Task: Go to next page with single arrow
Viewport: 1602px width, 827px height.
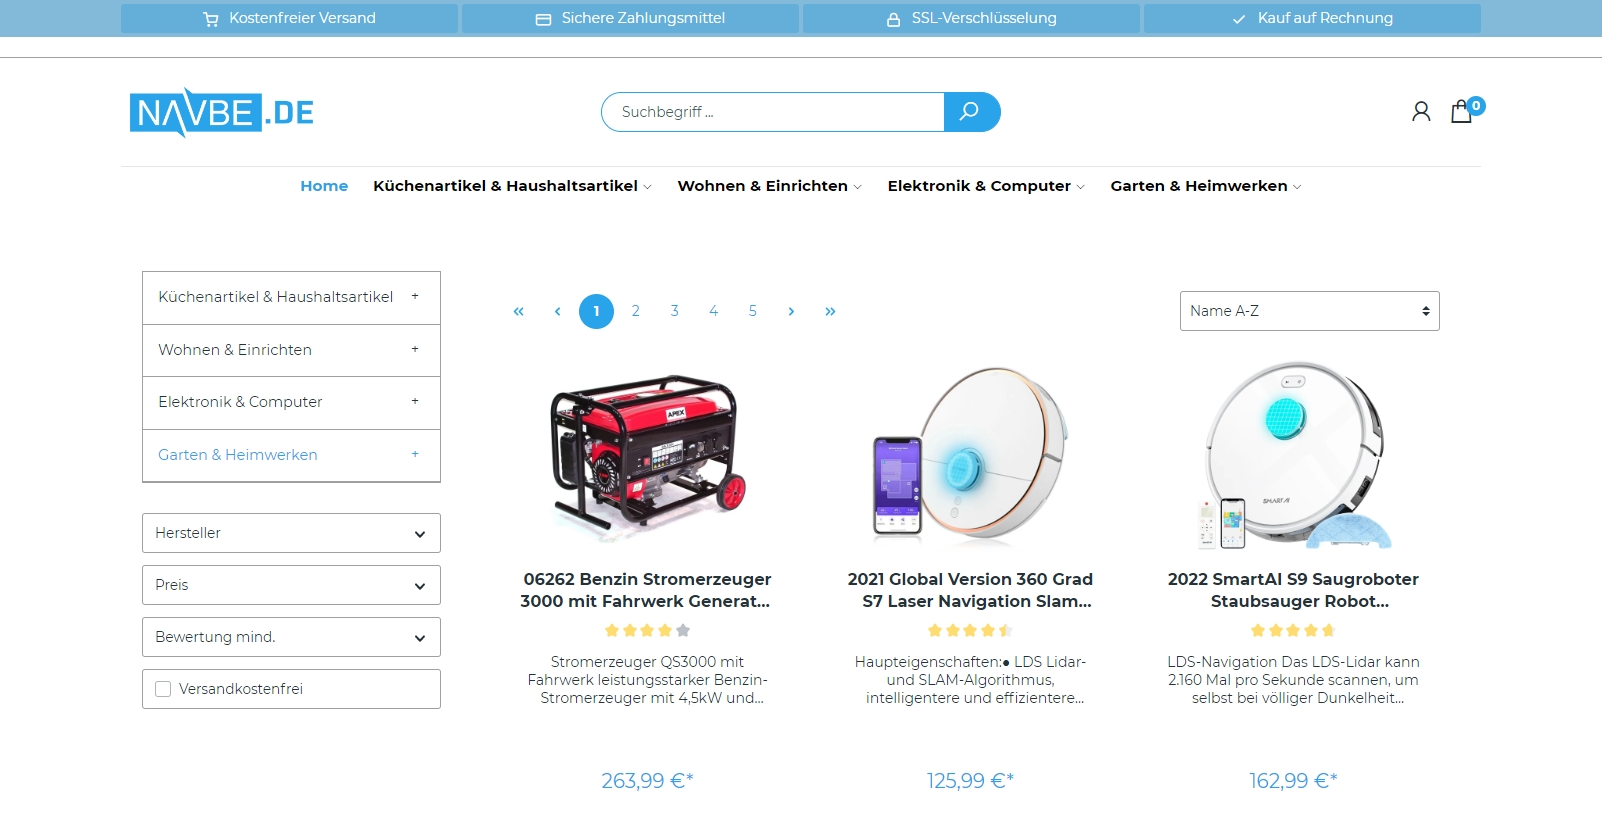Action: click(791, 311)
